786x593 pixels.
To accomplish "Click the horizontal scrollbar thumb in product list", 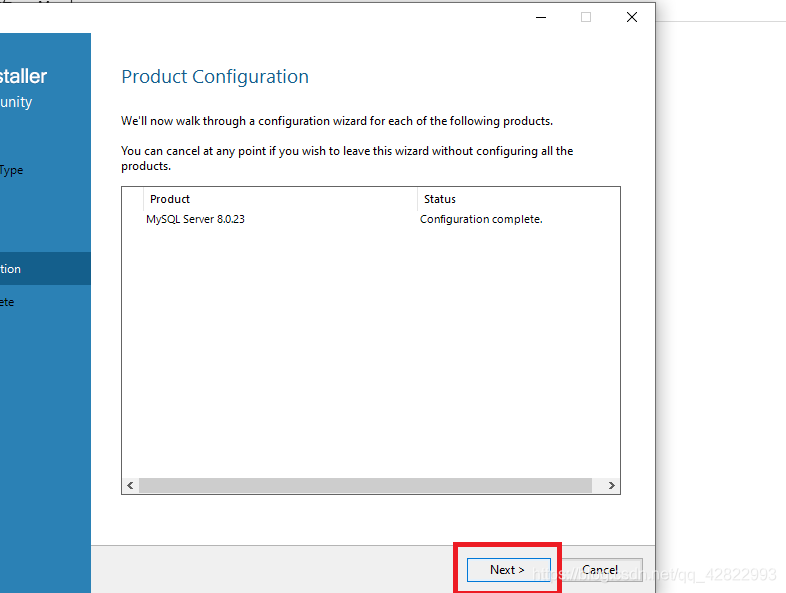I will (x=365, y=485).
